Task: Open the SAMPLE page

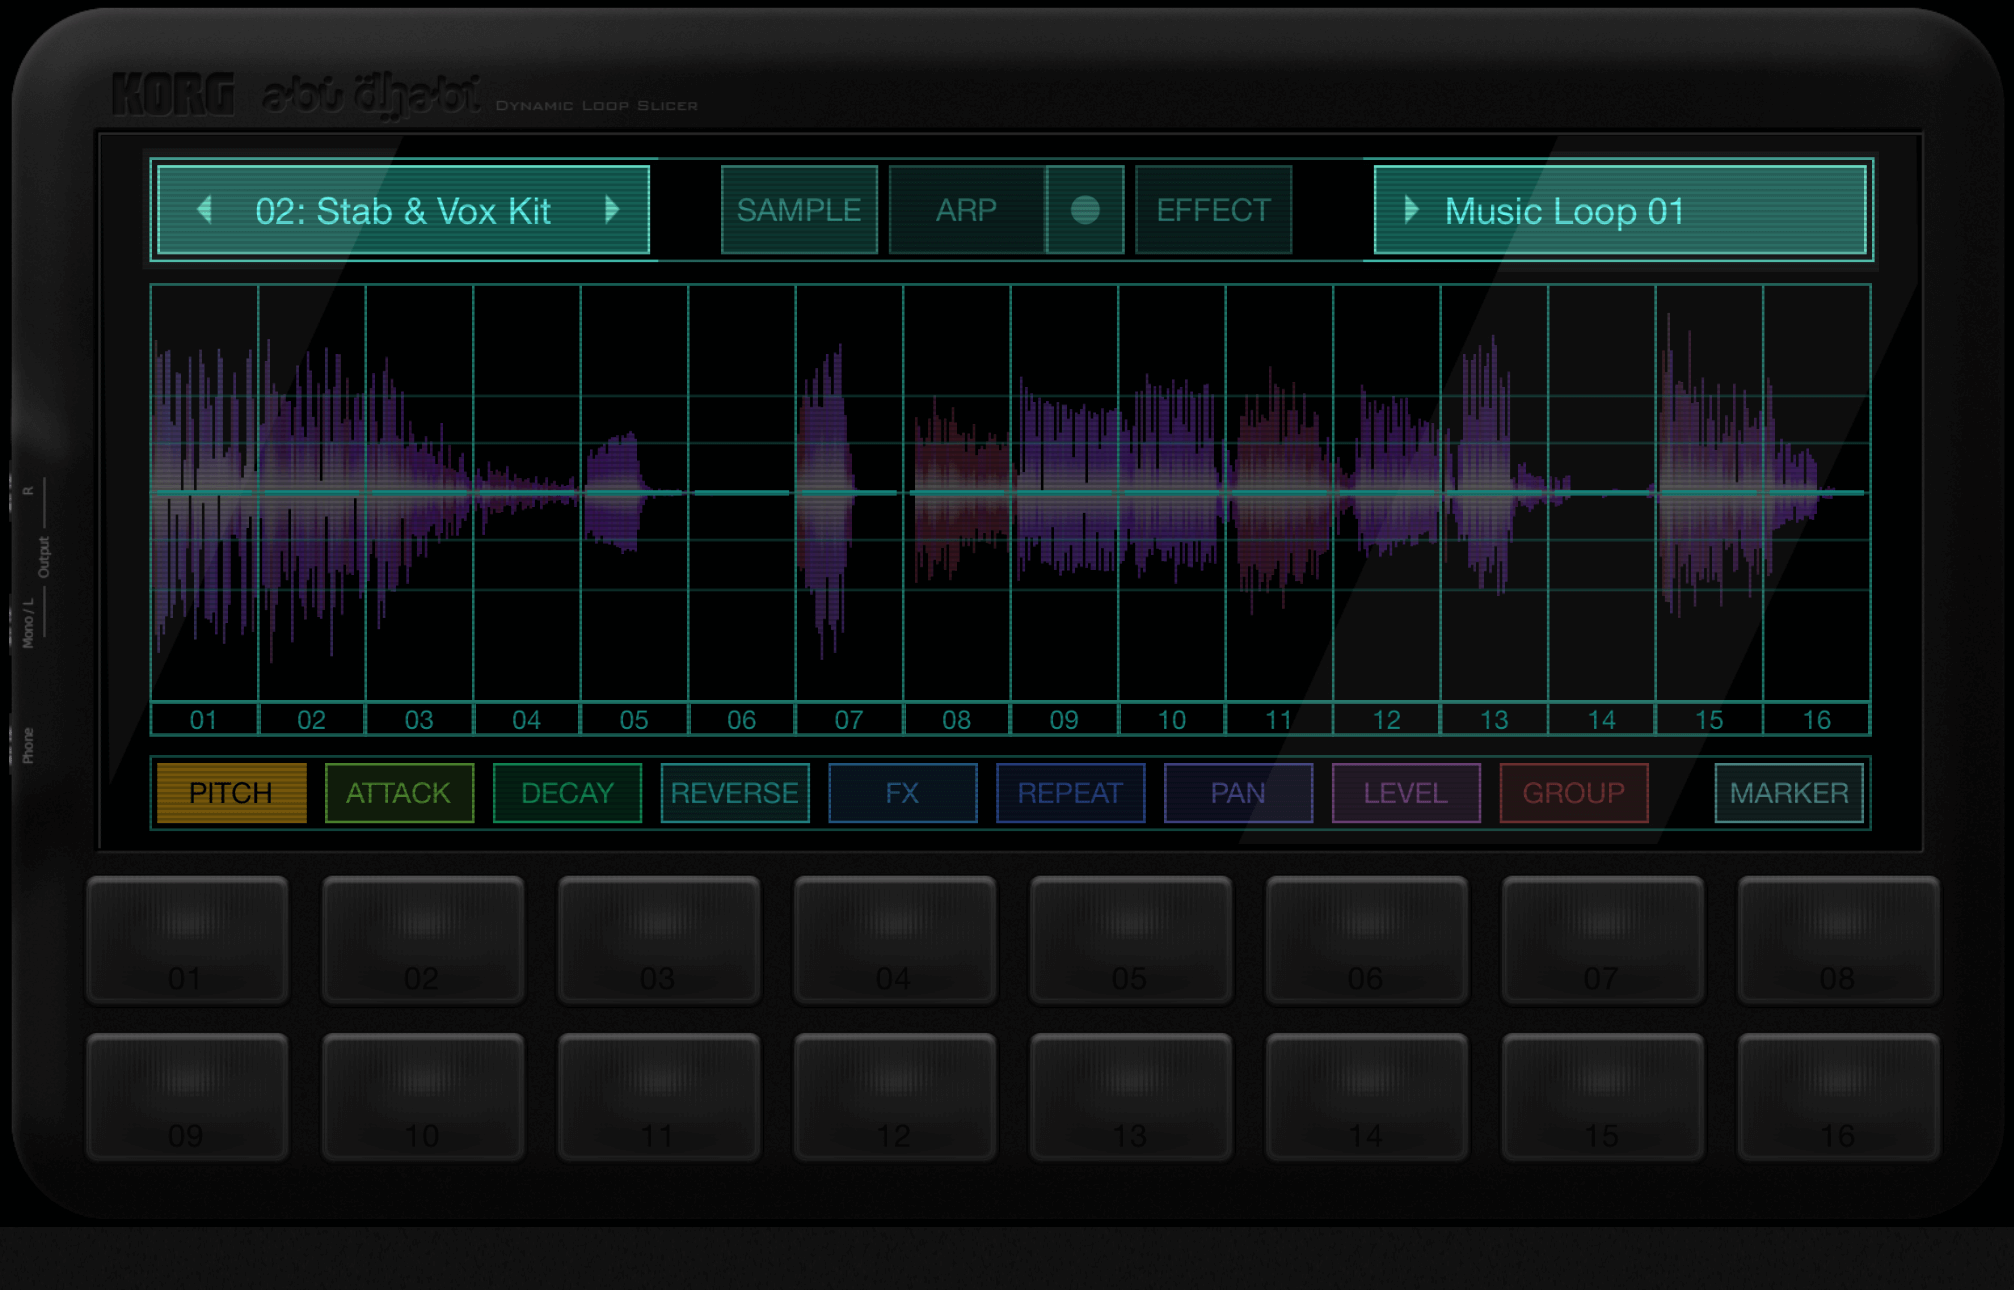Action: 798,210
